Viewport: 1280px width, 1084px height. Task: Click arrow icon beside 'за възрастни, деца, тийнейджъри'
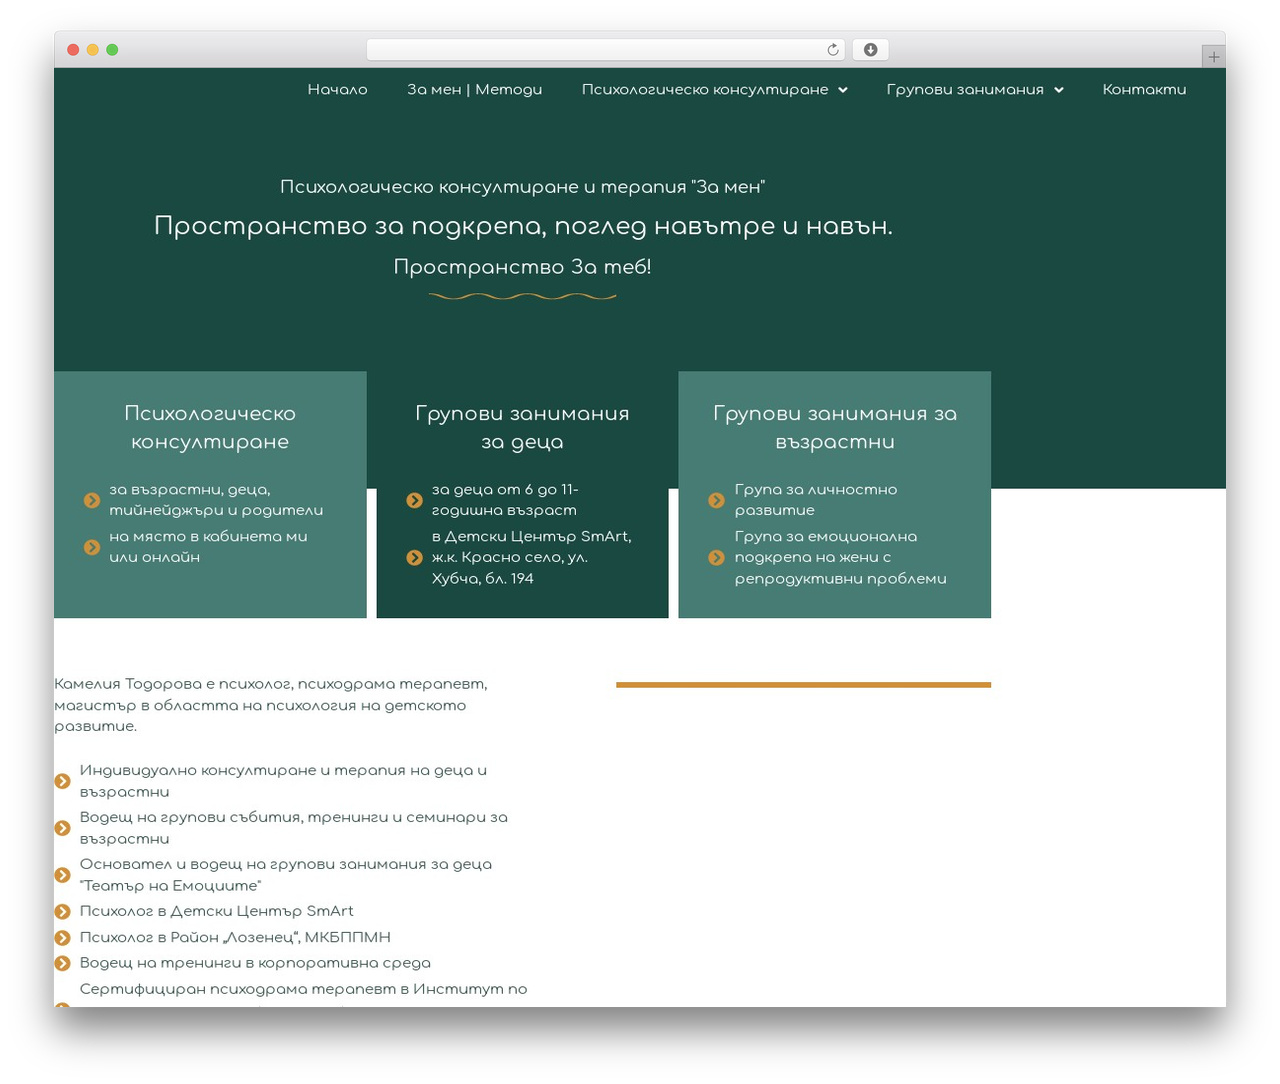coord(92,500)
